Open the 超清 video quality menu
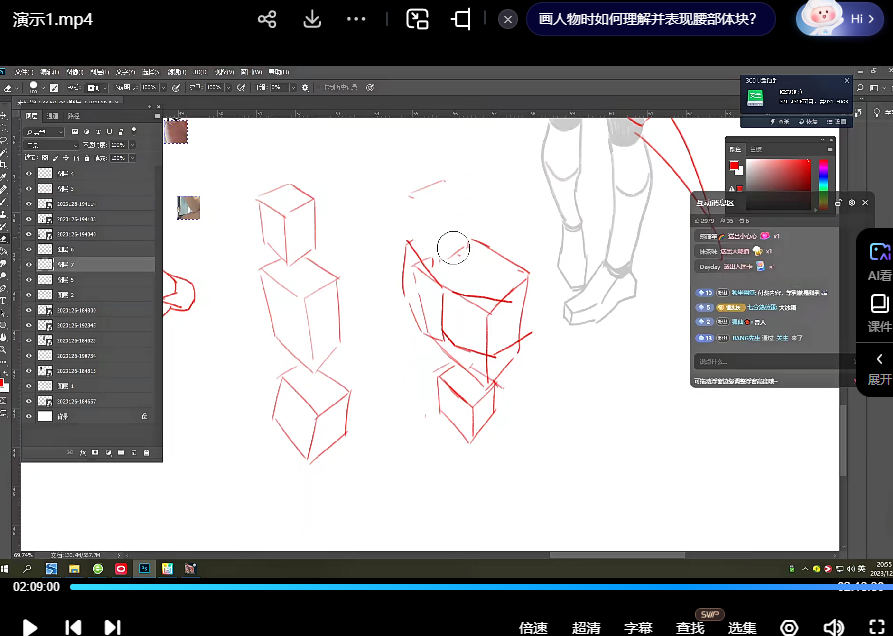This screenshot has width=893, height=636. pos(586,628)
